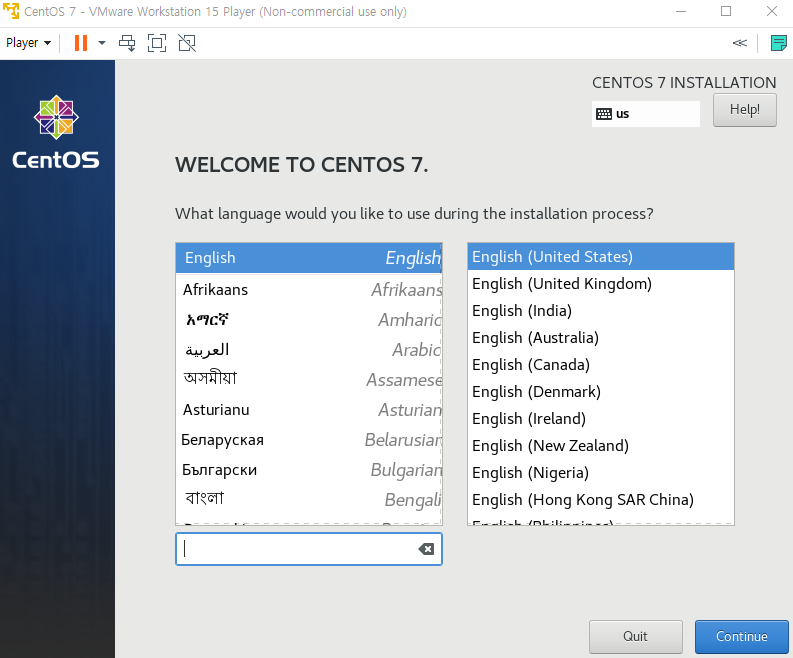Choose English (Ireland) locale

click(601, 418)
